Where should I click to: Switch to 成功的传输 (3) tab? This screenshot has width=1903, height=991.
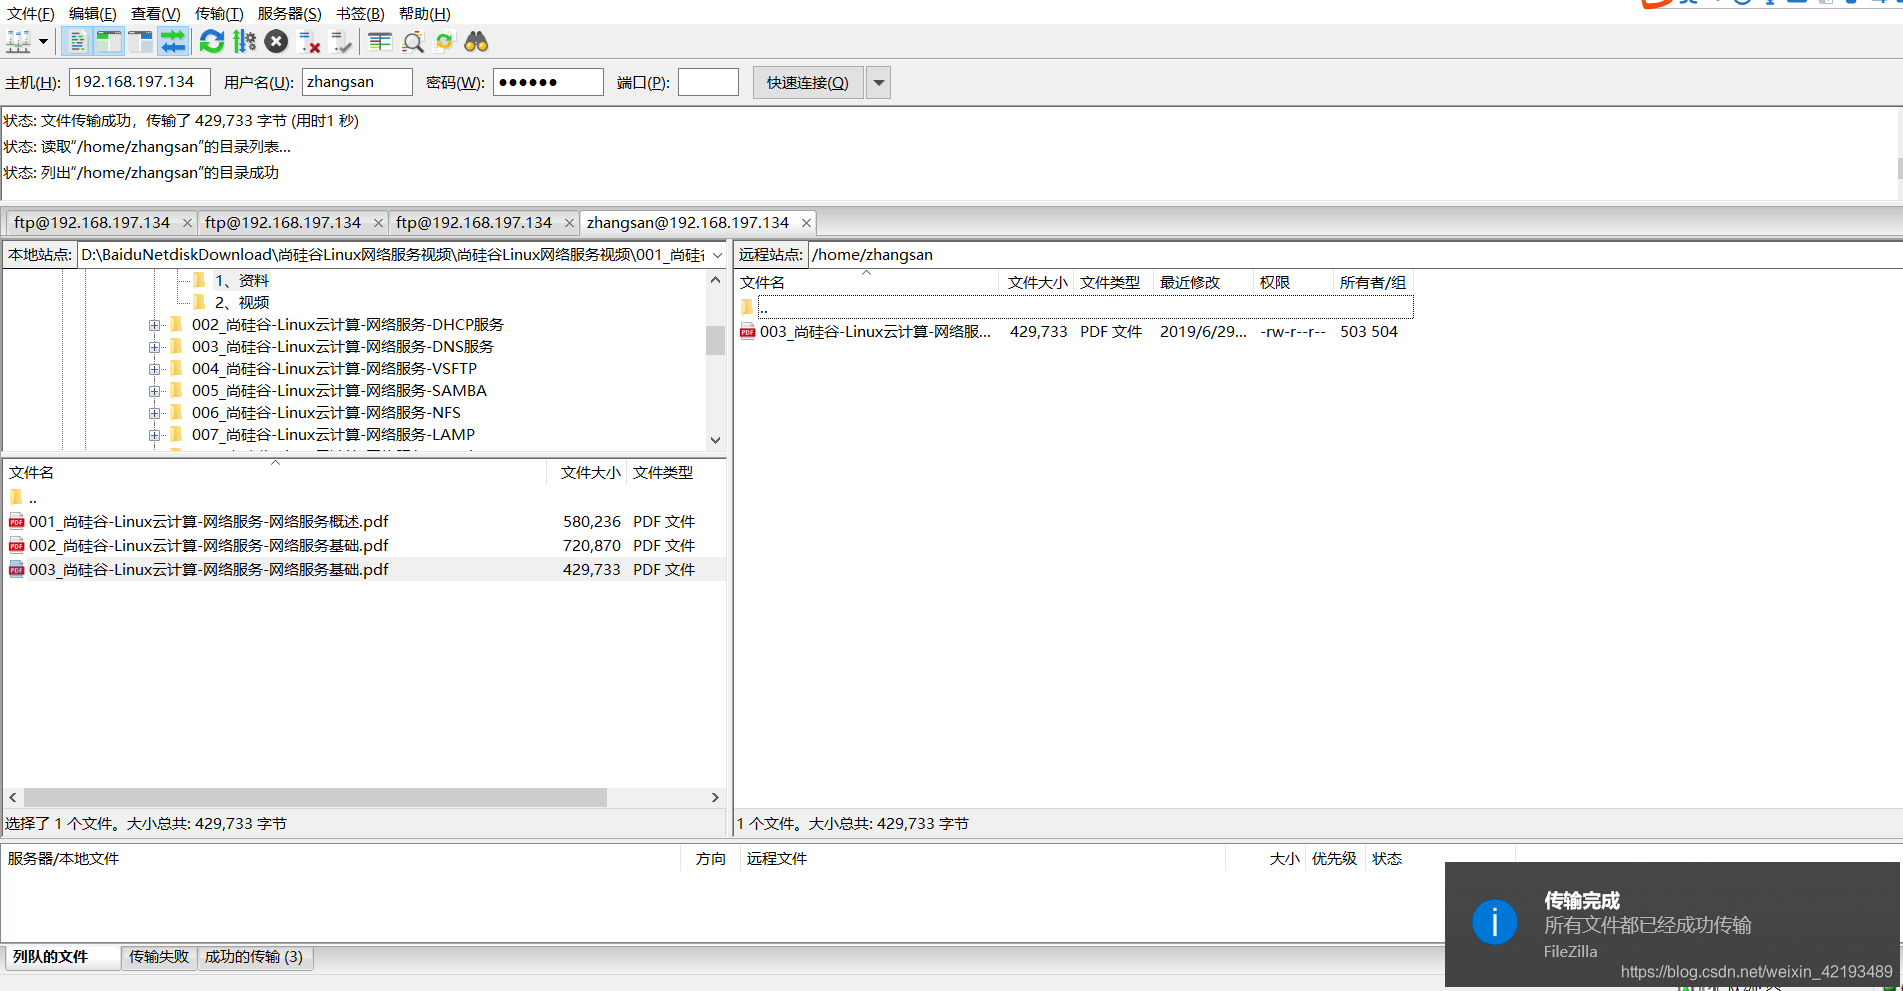254,957
